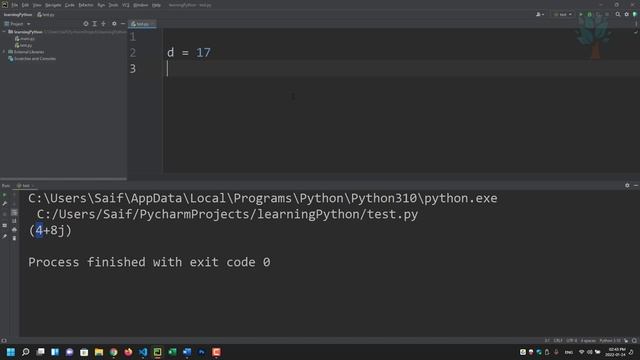Open Firefox from taskbar
This screenshot has height=360, width=640.
coord(128,352)
